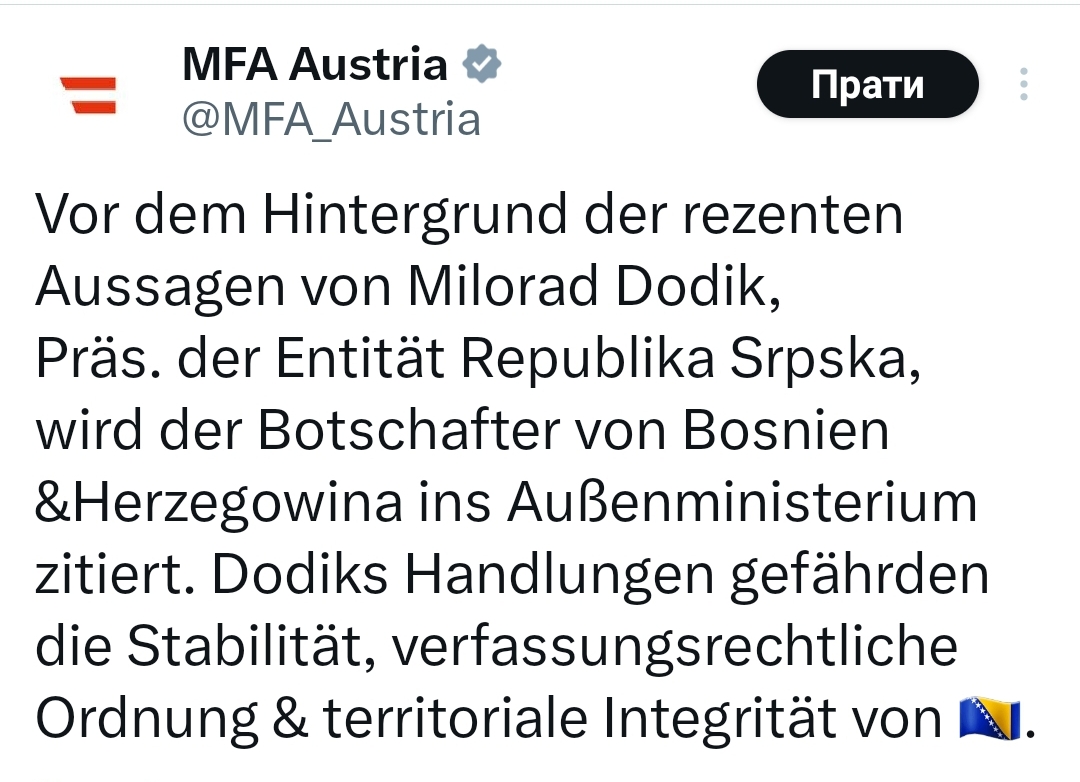The image size is (1080, 782).
Task: Click the Прати follow button
Action: tap(868, 84)
